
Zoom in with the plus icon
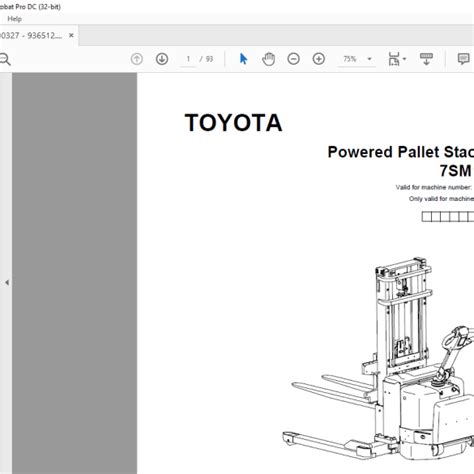tap(319, 59)
